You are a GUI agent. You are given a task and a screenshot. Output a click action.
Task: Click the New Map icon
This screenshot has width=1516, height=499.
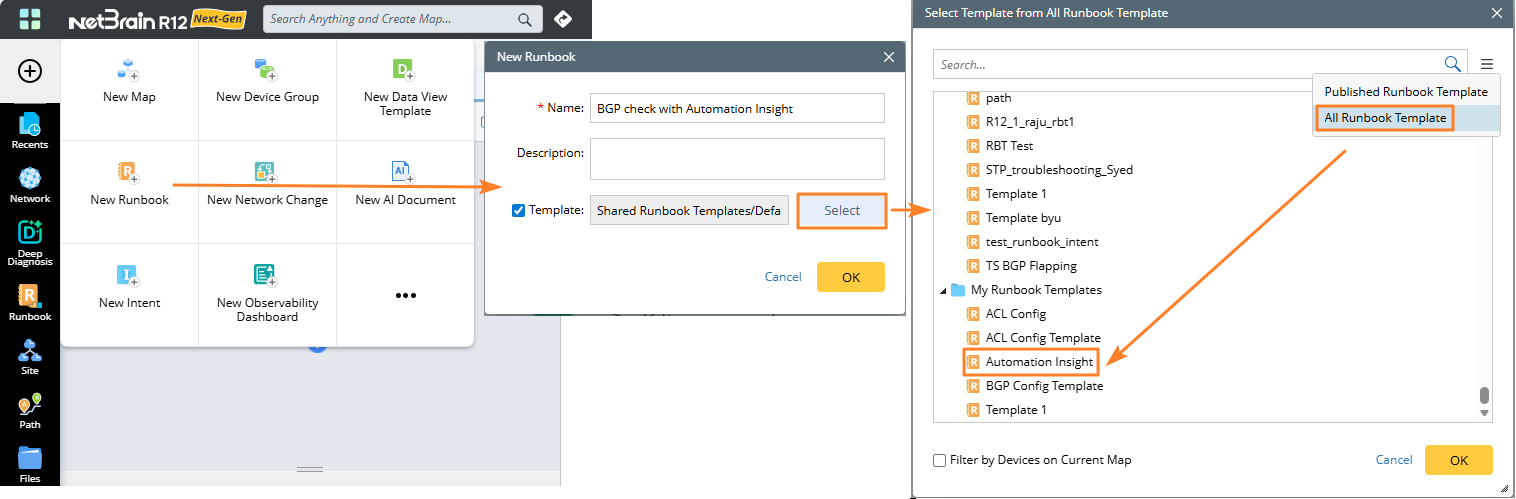pos(129,70)
